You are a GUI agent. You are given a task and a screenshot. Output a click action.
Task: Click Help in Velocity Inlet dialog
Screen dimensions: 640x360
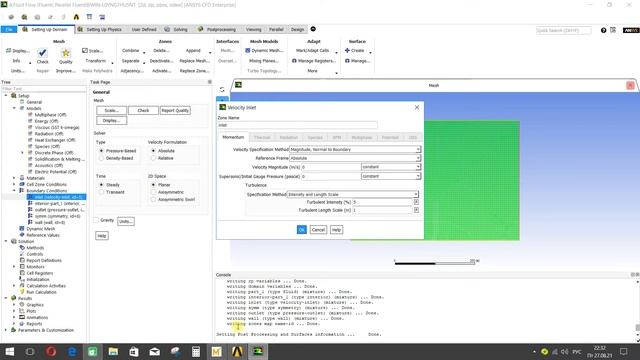(336, 230)
